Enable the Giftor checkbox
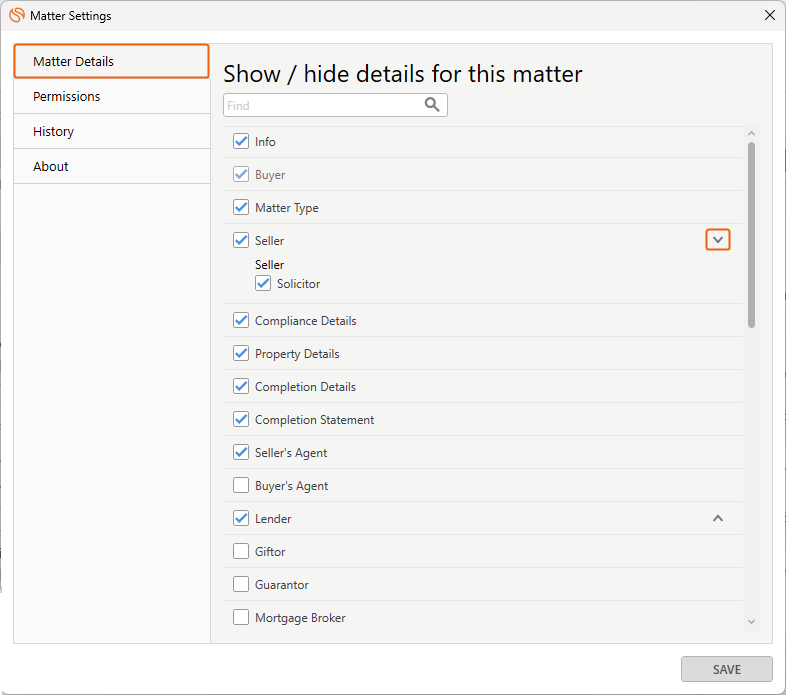The height and width of the screenshot is (700, 786). [241, 552]
